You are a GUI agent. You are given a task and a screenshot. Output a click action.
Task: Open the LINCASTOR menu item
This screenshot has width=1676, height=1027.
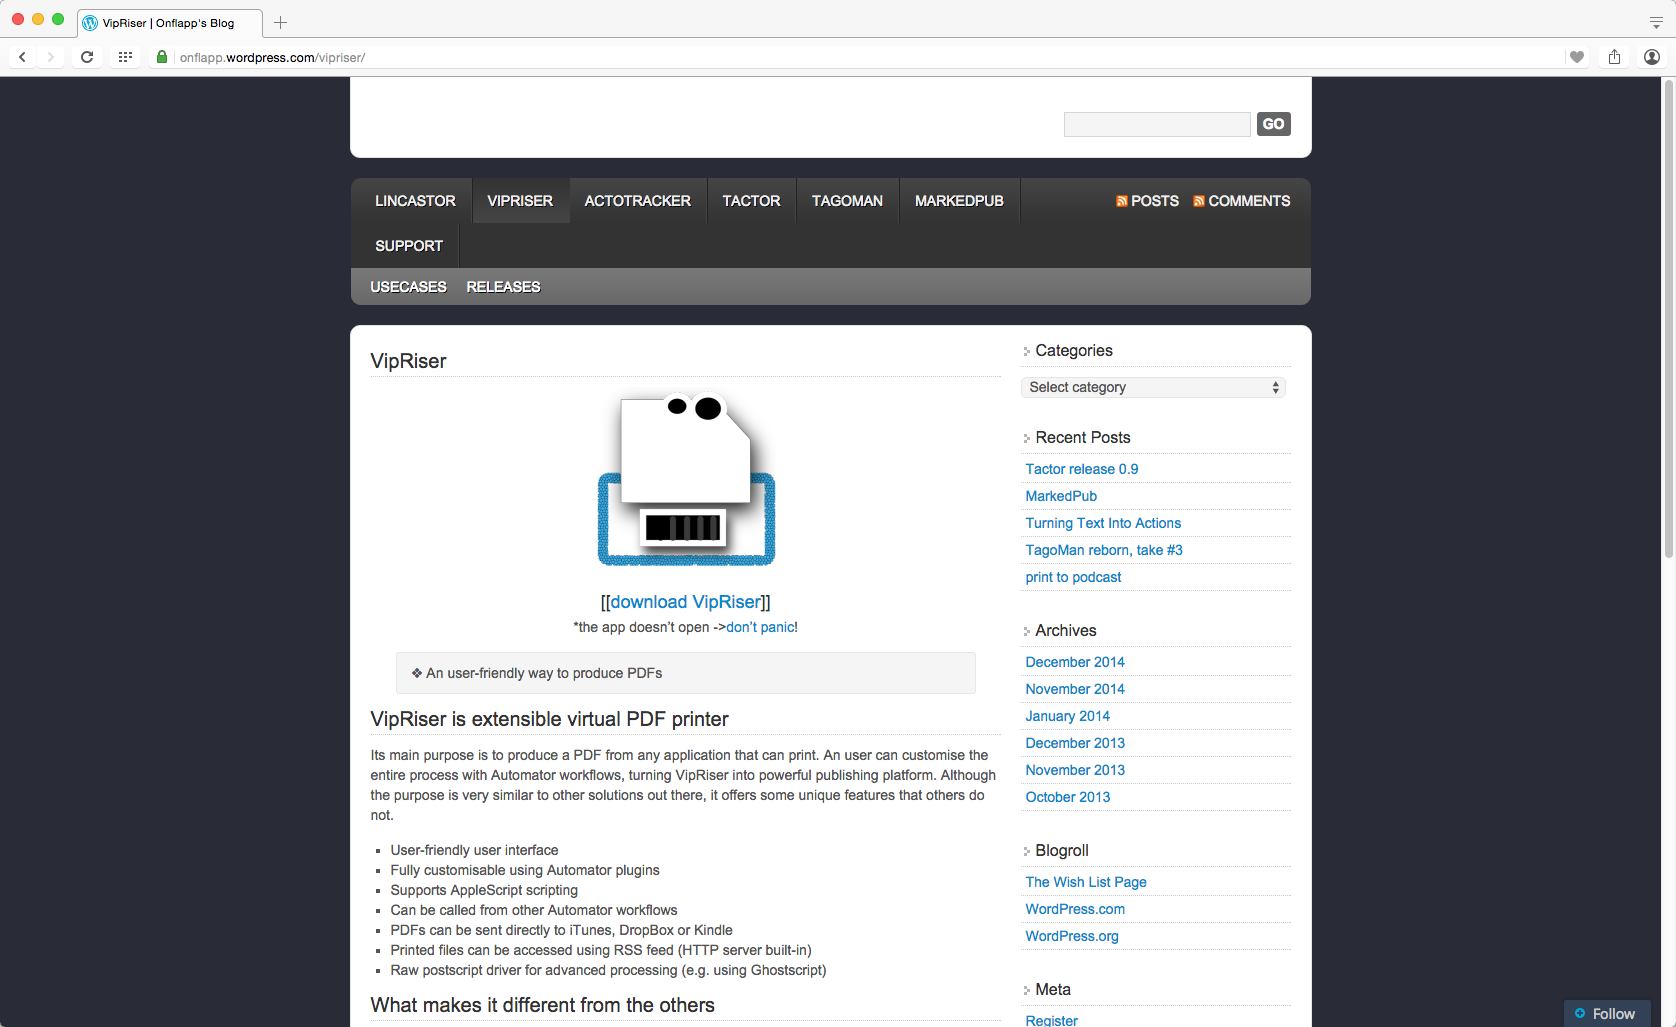(415, 201)
